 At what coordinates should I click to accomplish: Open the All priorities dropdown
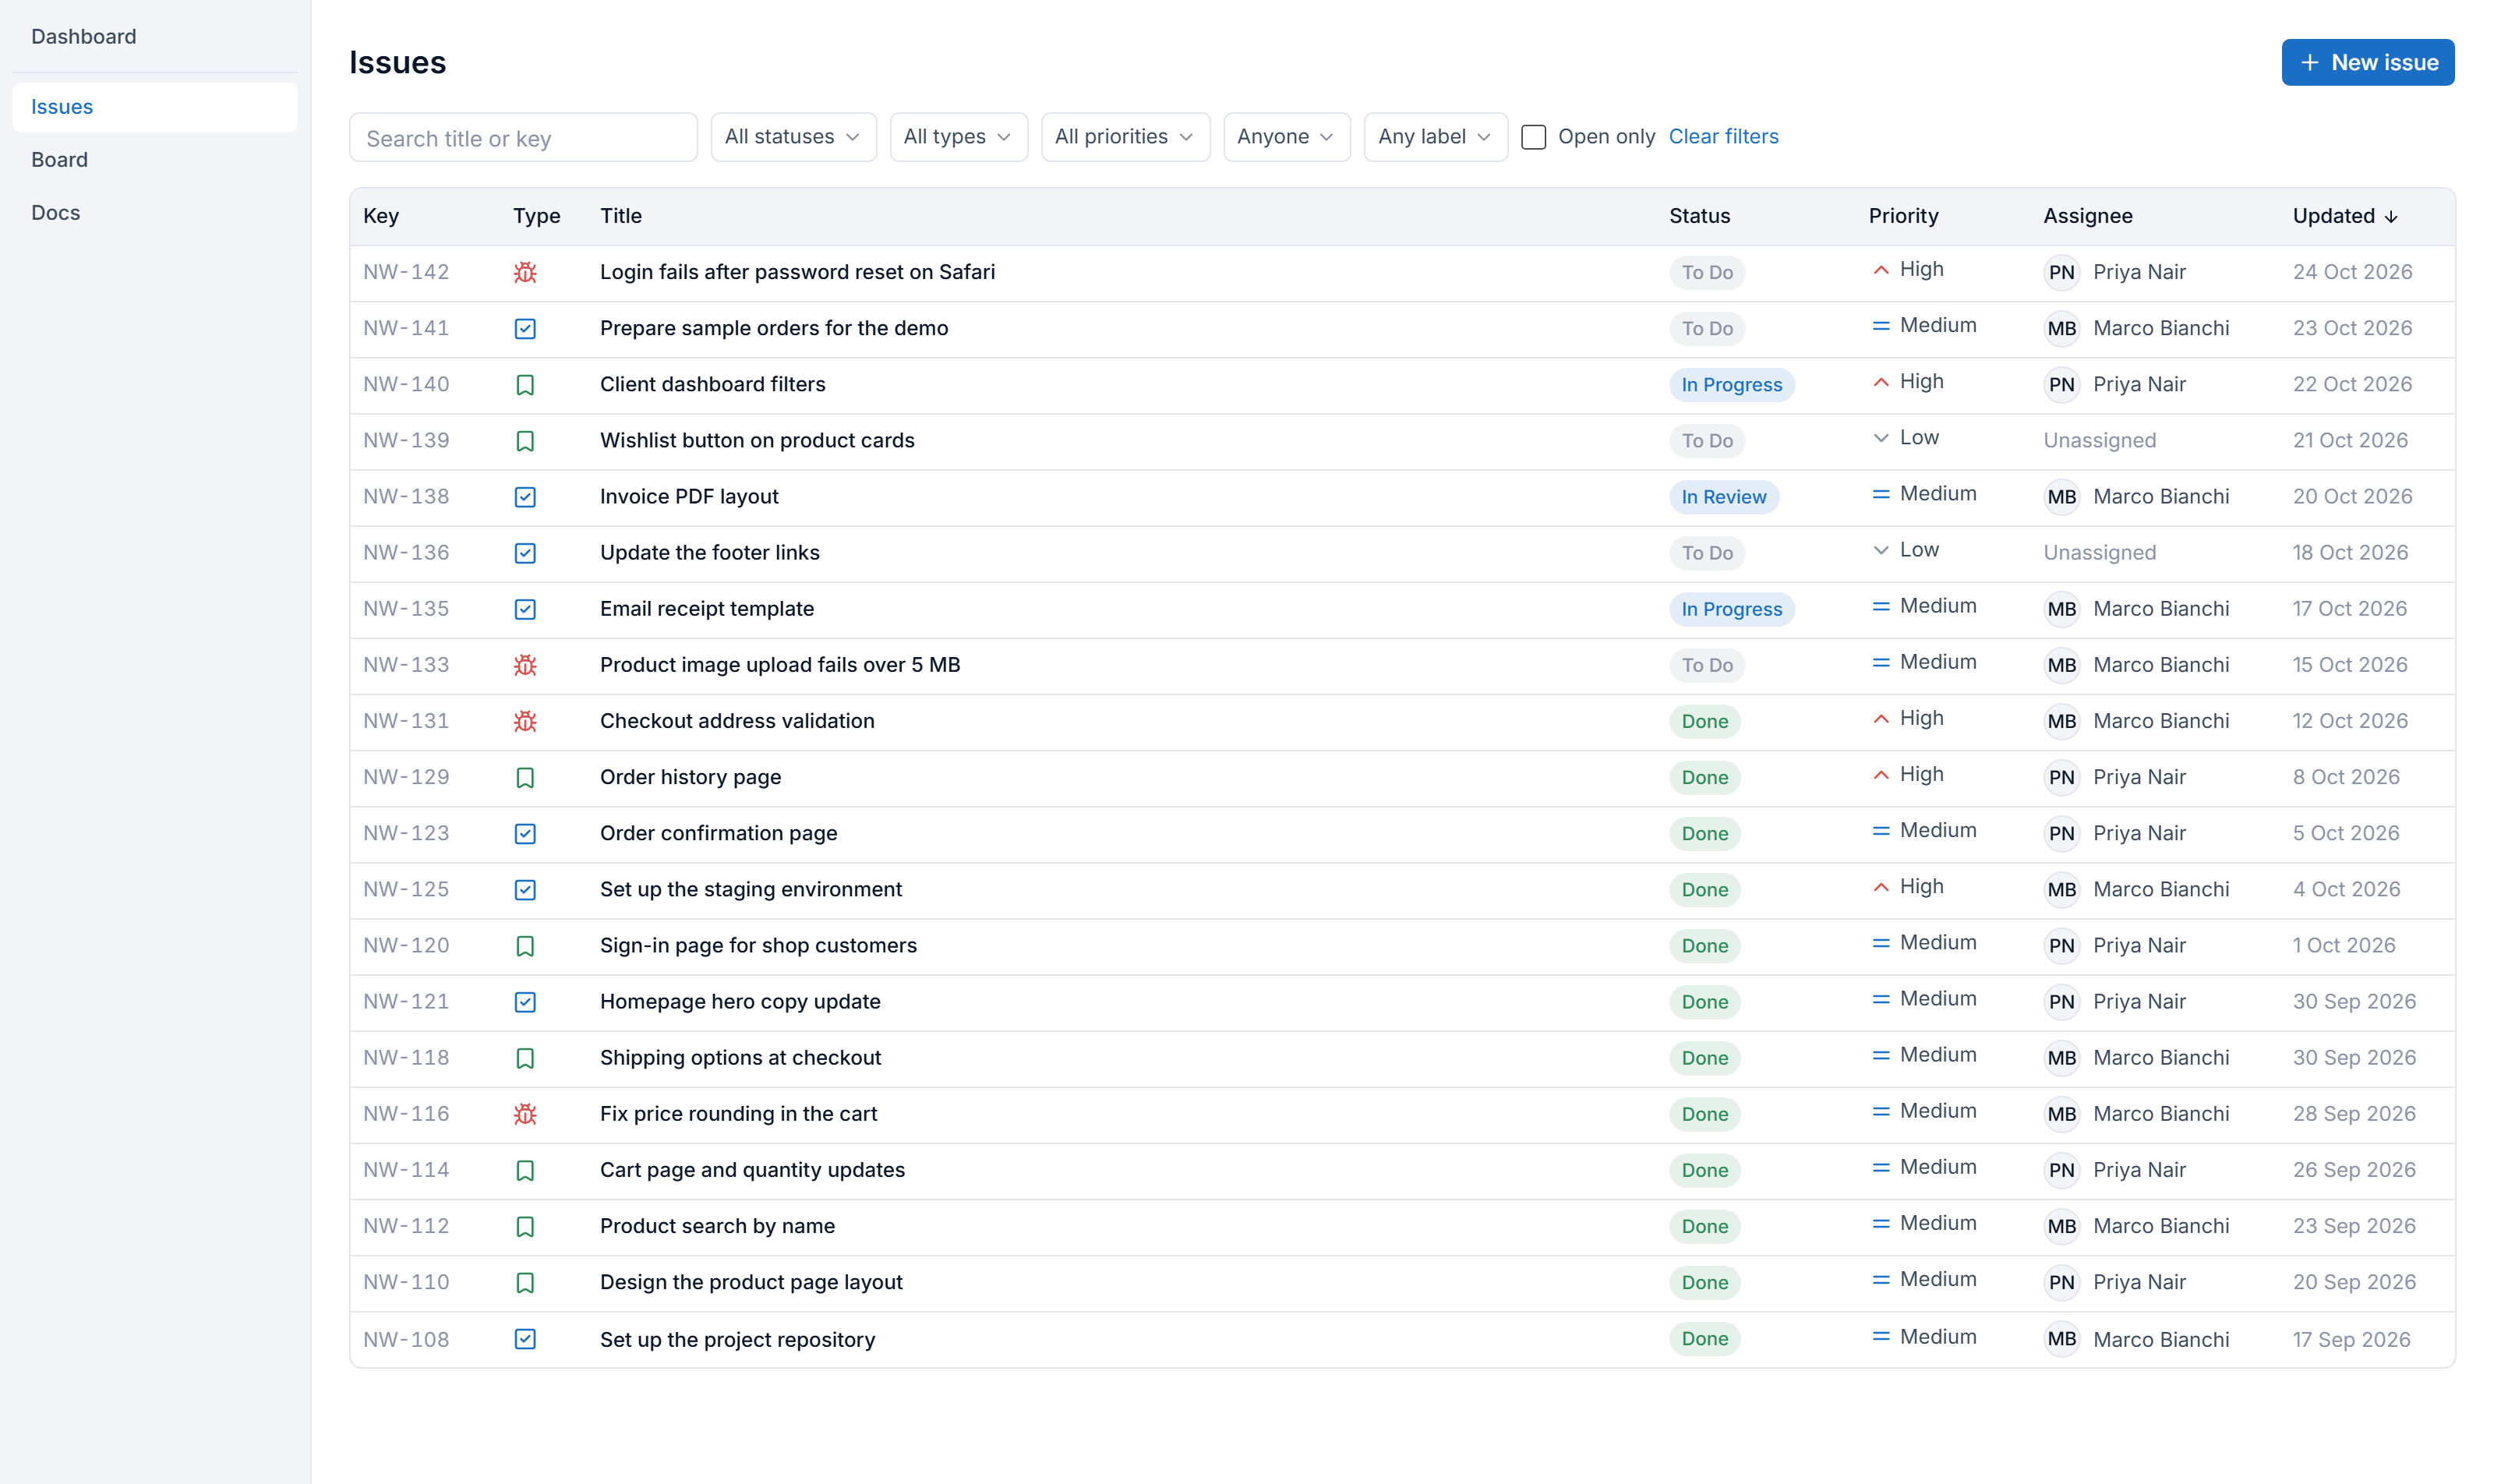[1125, 137]
